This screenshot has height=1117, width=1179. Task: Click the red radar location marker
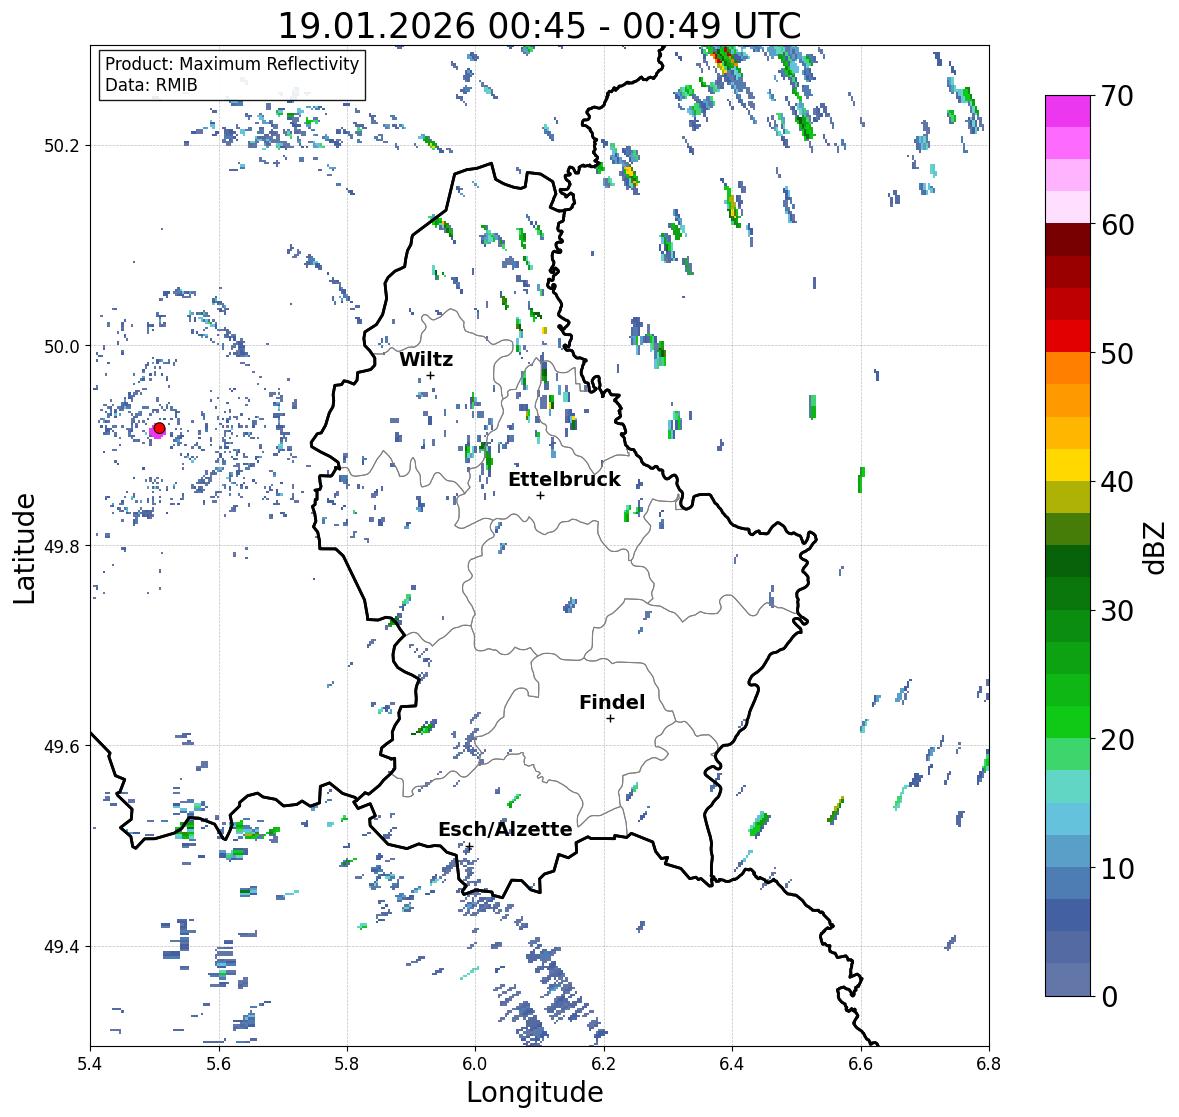(x=159, y=428)
